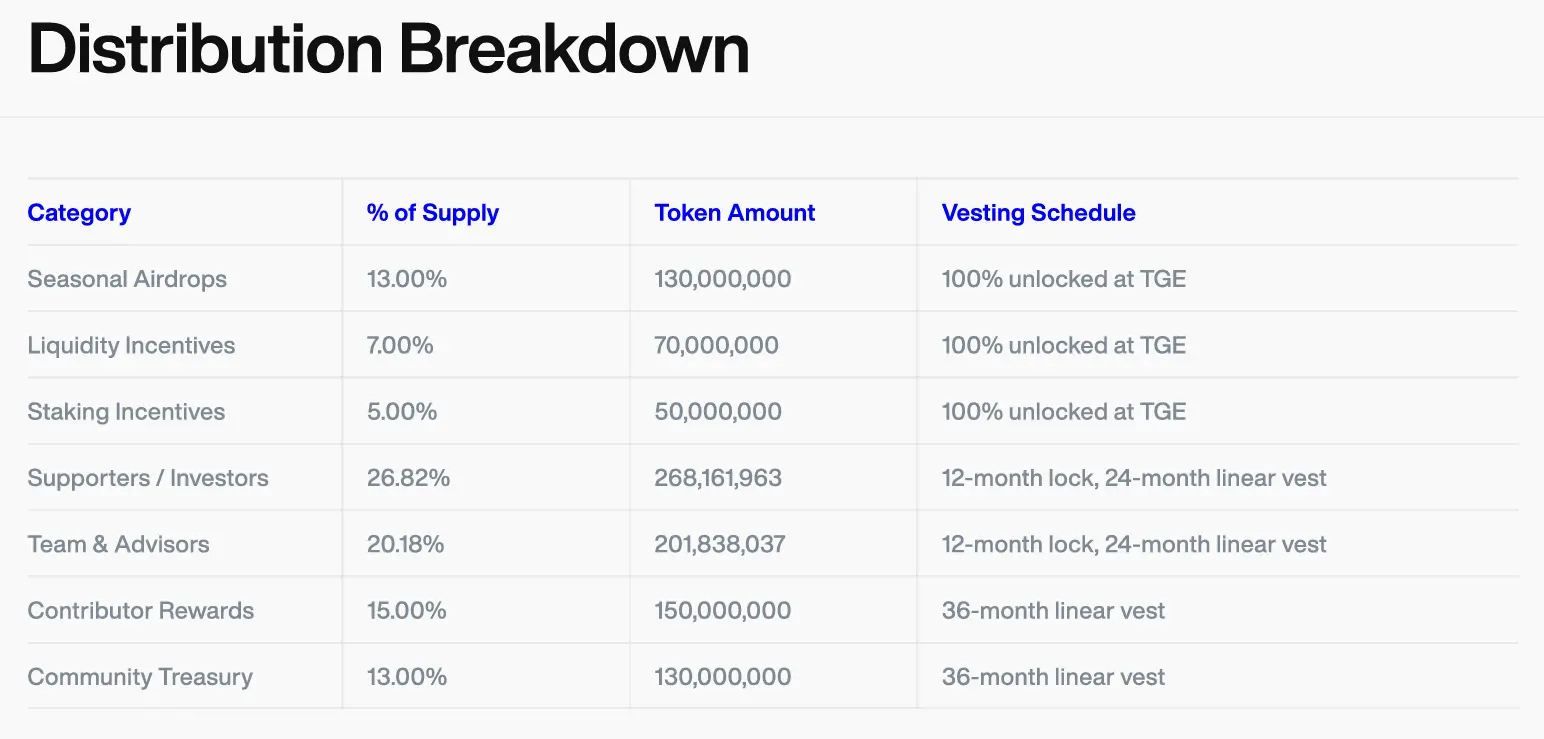Click the 7.00% supply value
Viewport: 1544px width, 739px height.
pos(400,346)
